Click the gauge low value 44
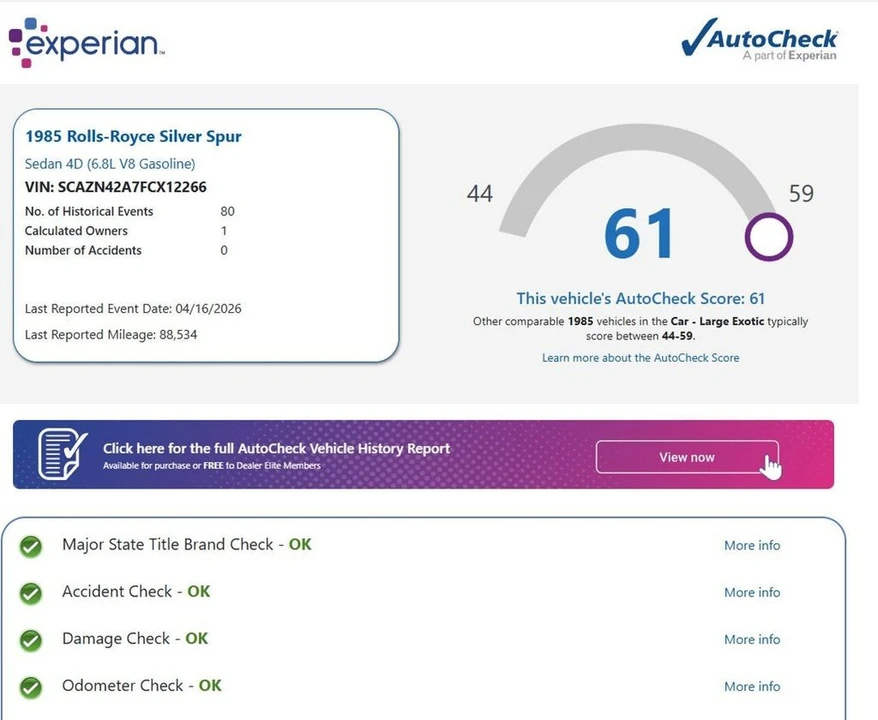Image resolution: width=878 pixels, height=720 pixels. pos(480,194)
